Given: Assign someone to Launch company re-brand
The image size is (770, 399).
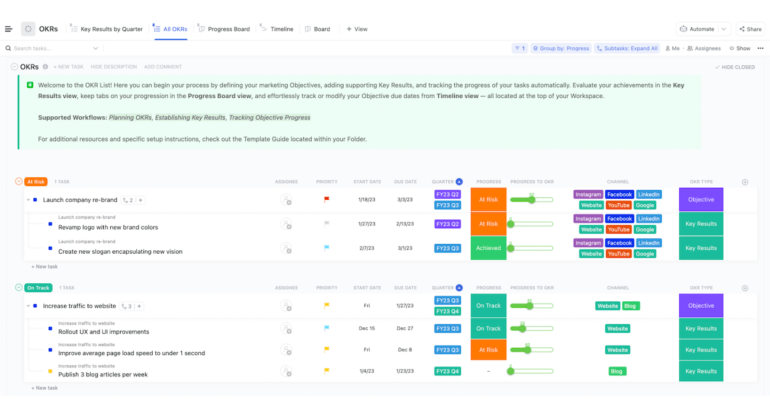Looking at the screenshot, I should (x=286, y=200).
